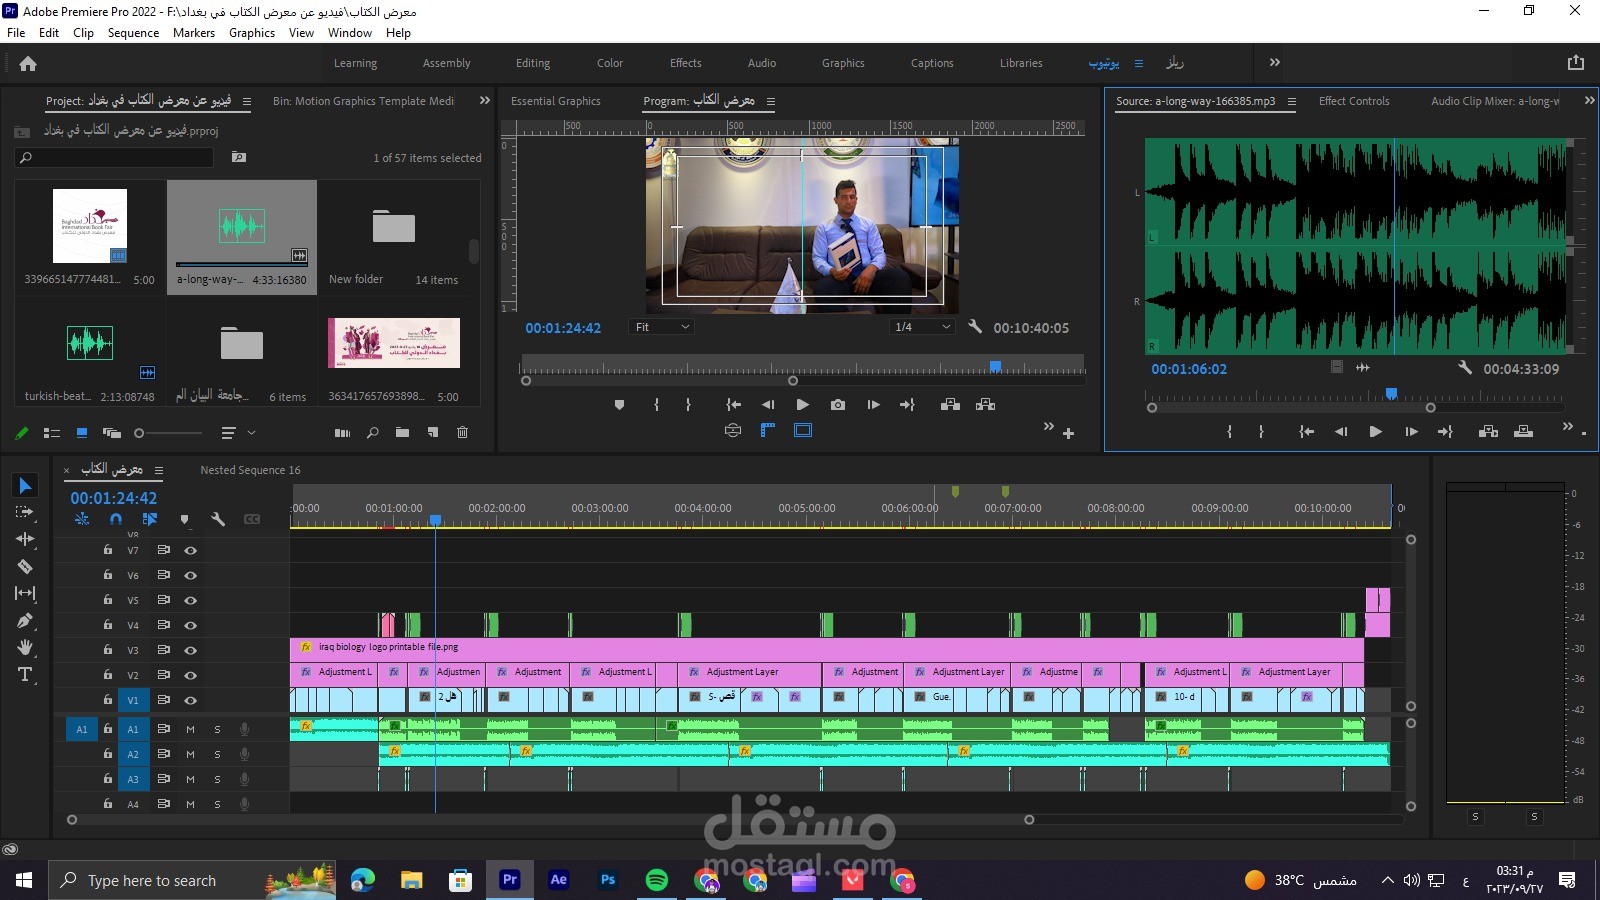
Task: Click New Bin folder icon in Project panel
Action: (402, 433)
